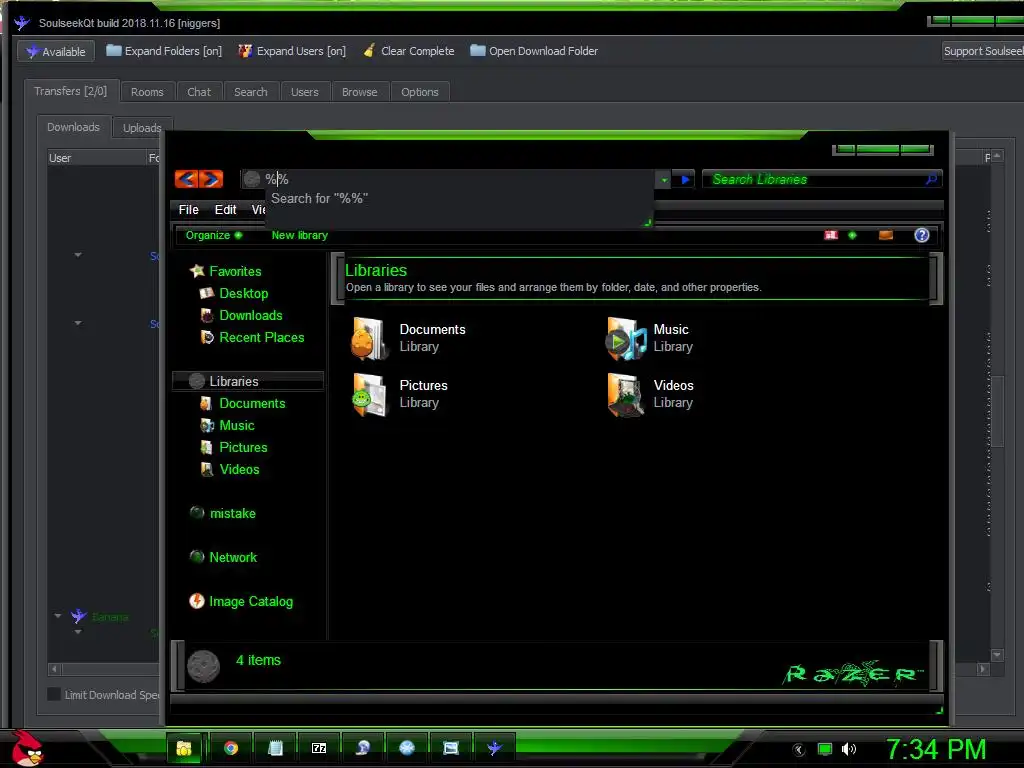Image resolution: width=1024 pixels, height=768 pixels.
Task: Click Soulseek vertical scrollbar down arrow
Action: click(997, 655)
